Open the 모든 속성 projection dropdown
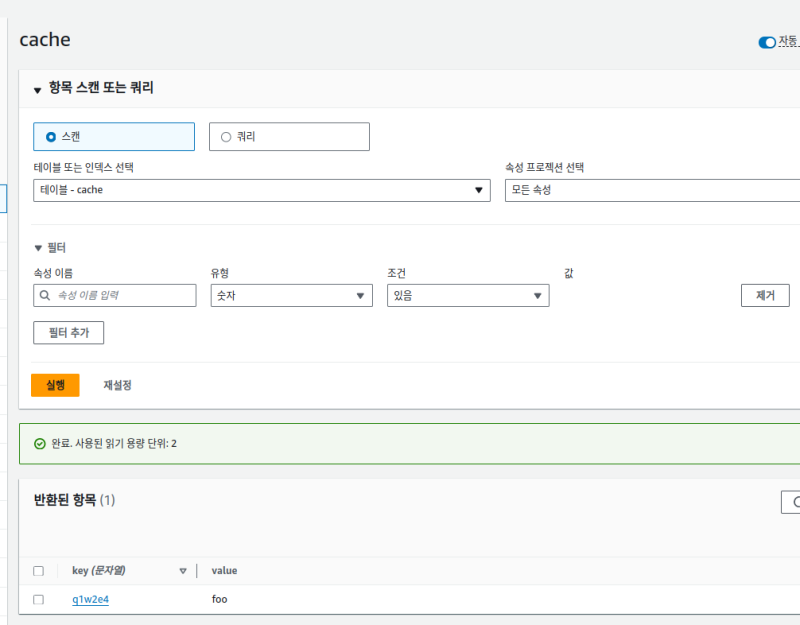 (x=652, y=190)
